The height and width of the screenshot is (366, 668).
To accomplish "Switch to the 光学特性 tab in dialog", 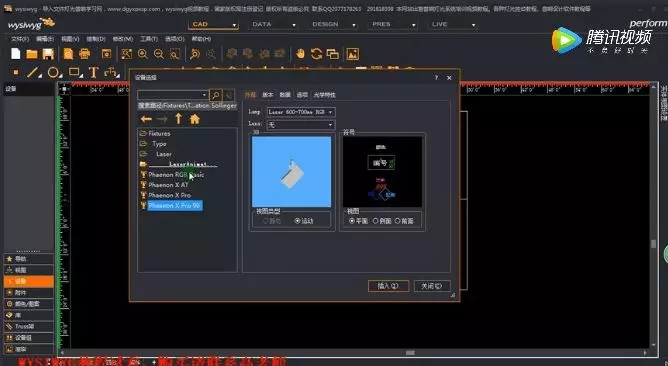I will (325, 95).
